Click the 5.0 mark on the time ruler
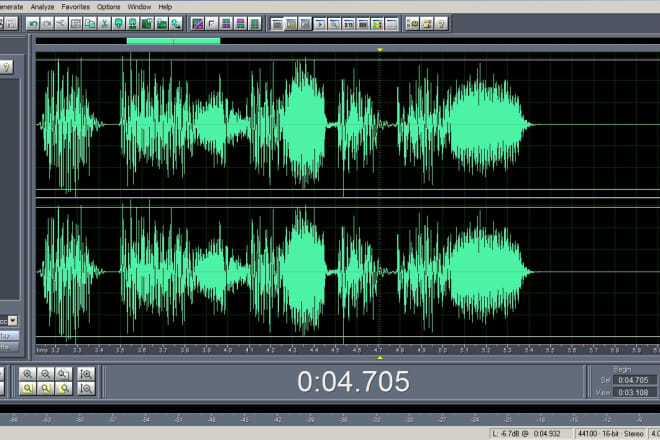 point(443,349)
